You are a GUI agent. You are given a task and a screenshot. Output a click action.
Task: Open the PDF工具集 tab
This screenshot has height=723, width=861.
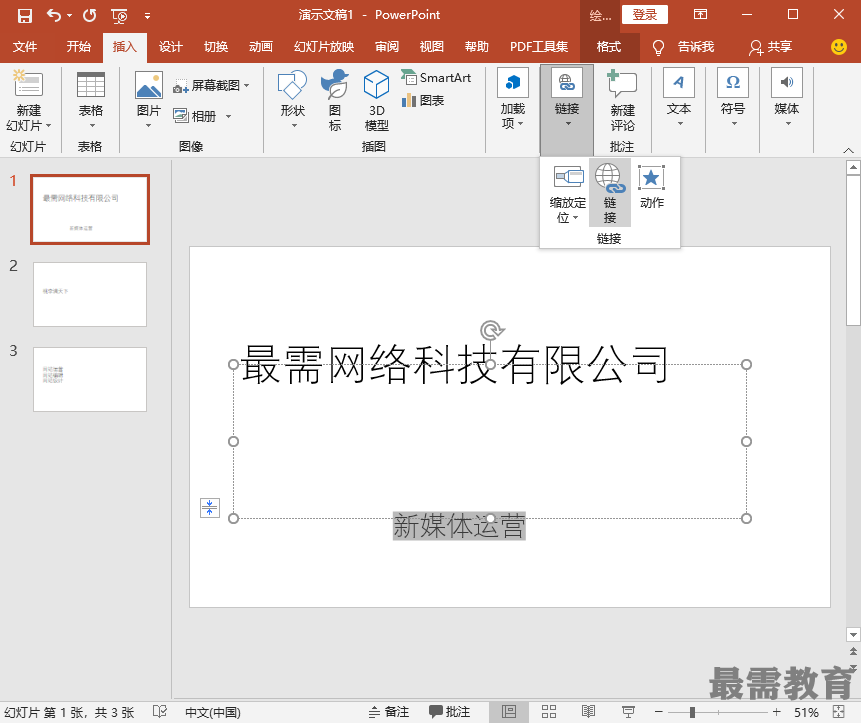[x=539, y=47]
